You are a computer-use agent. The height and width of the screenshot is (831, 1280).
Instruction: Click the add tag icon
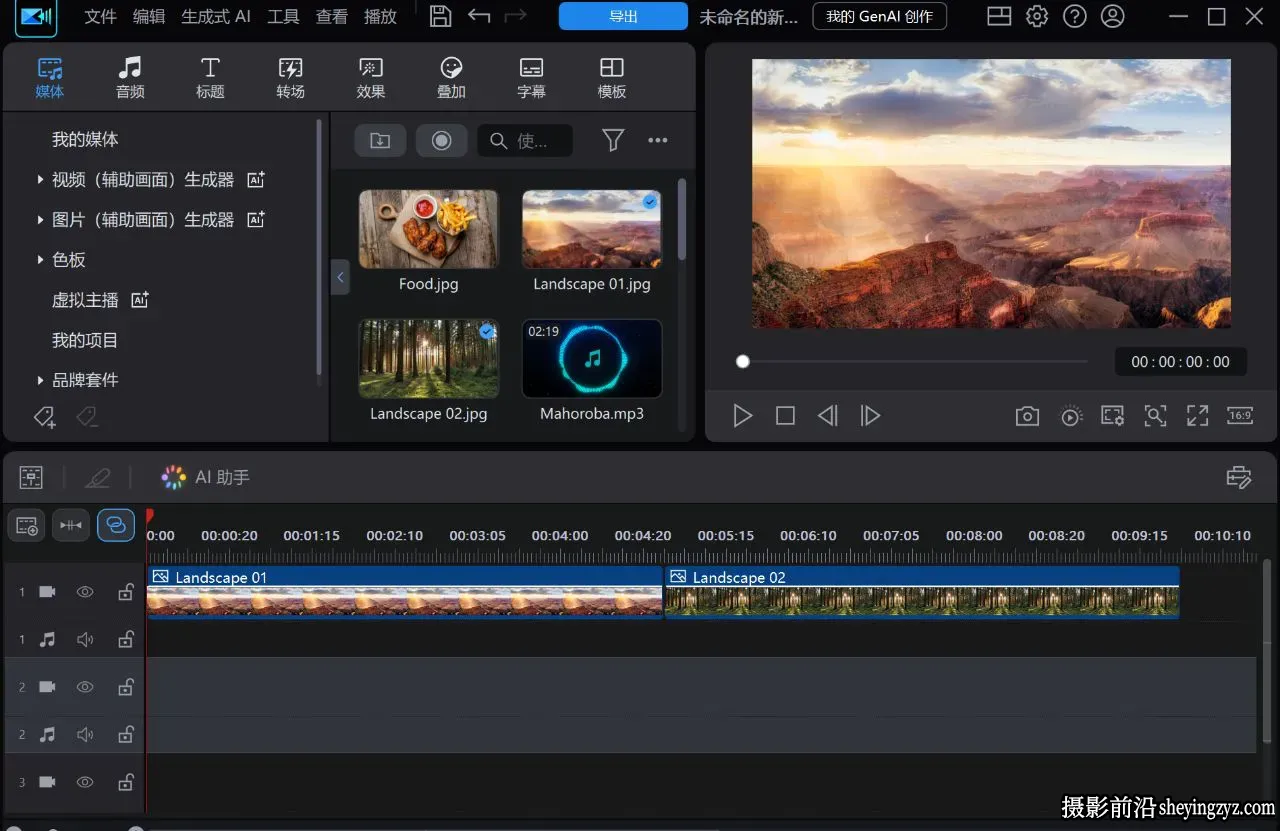[x=44, y=417]
